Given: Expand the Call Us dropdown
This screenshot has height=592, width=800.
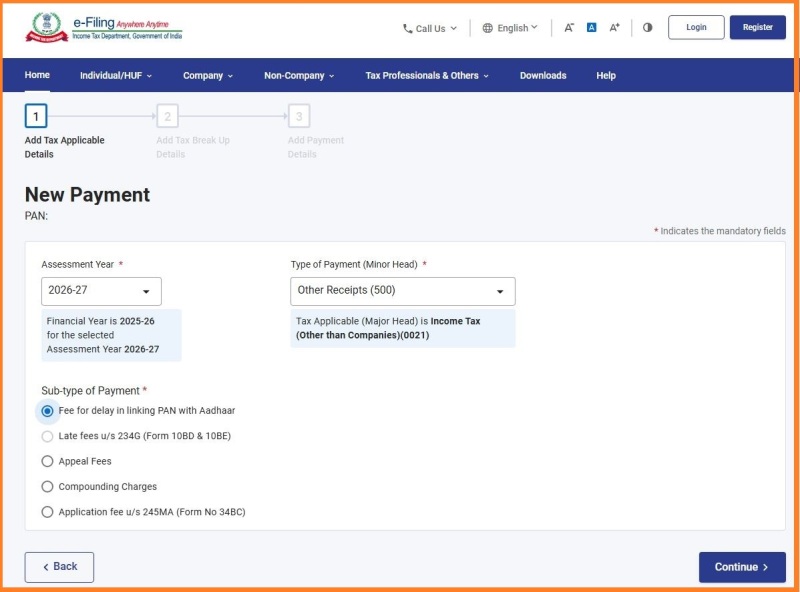Looking at the screenshot, I should click(430, 29).
